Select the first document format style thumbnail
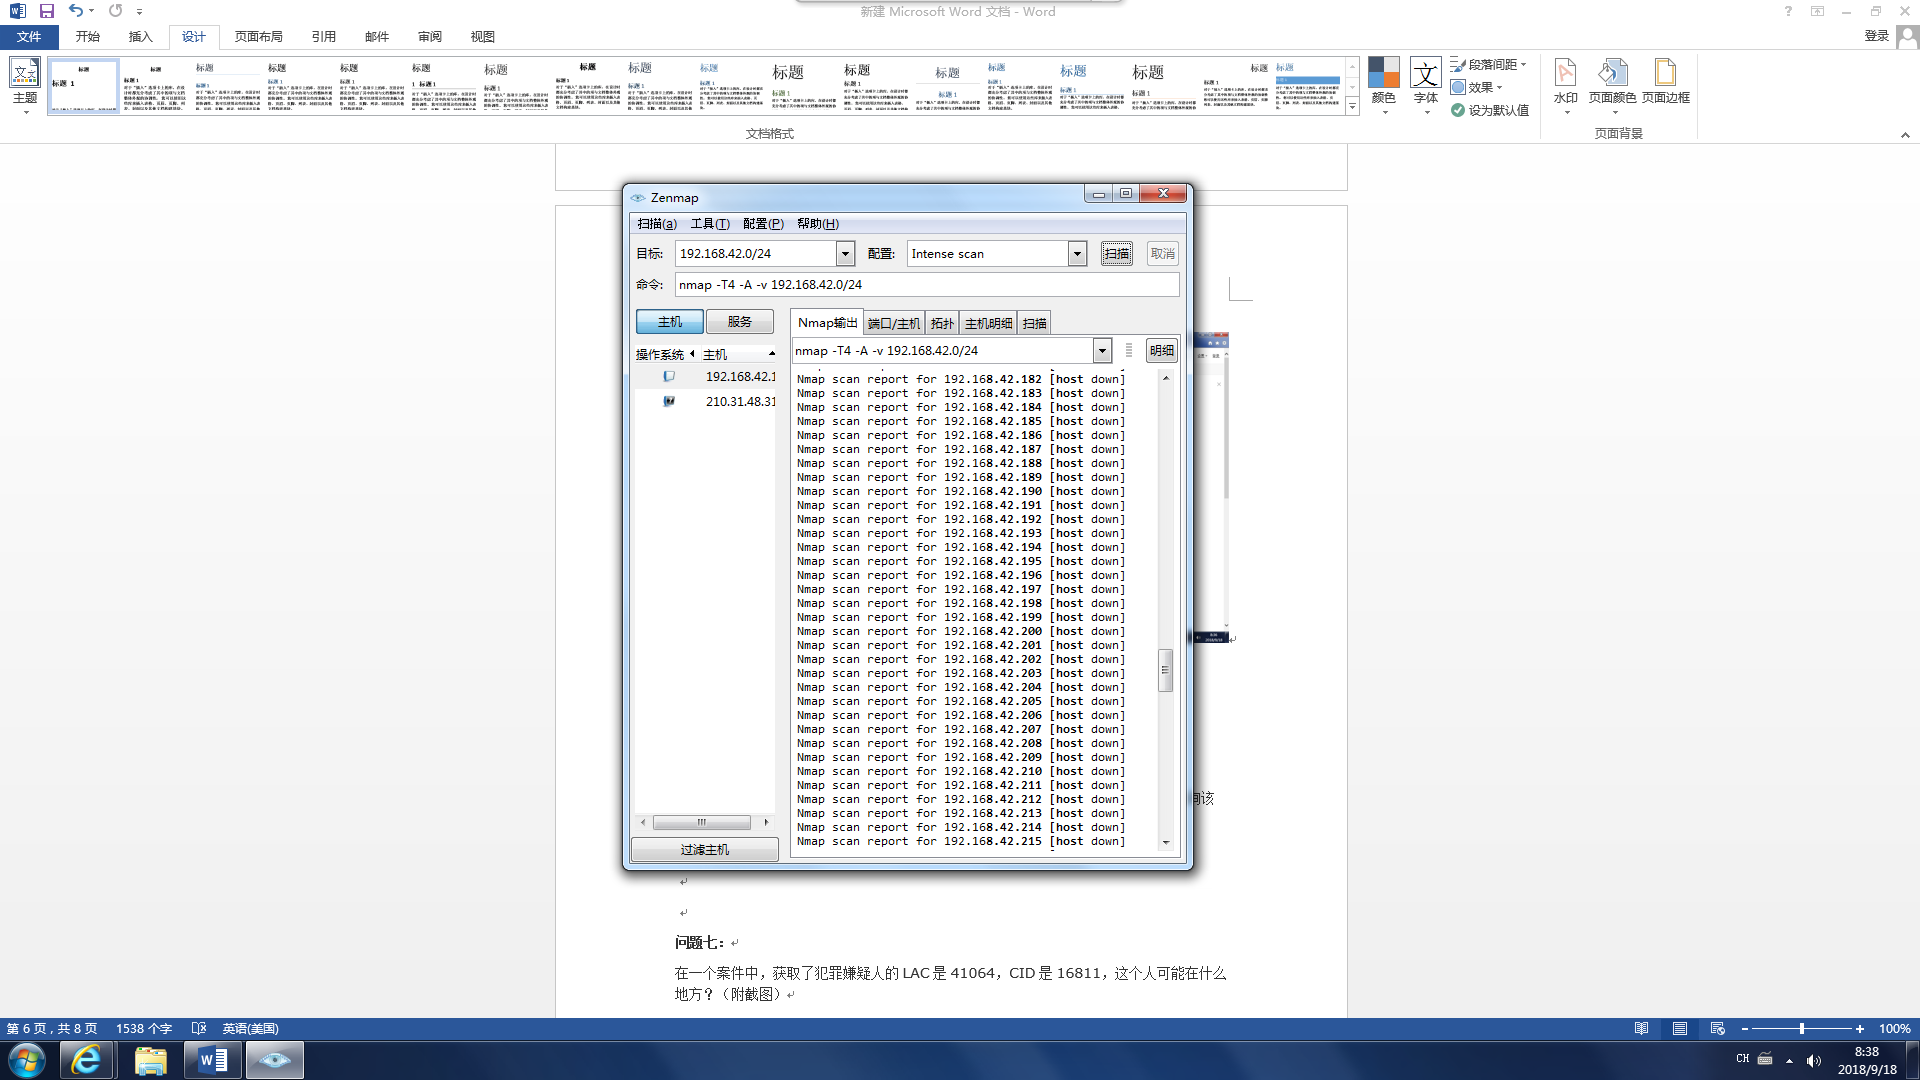 coord(83,85)
